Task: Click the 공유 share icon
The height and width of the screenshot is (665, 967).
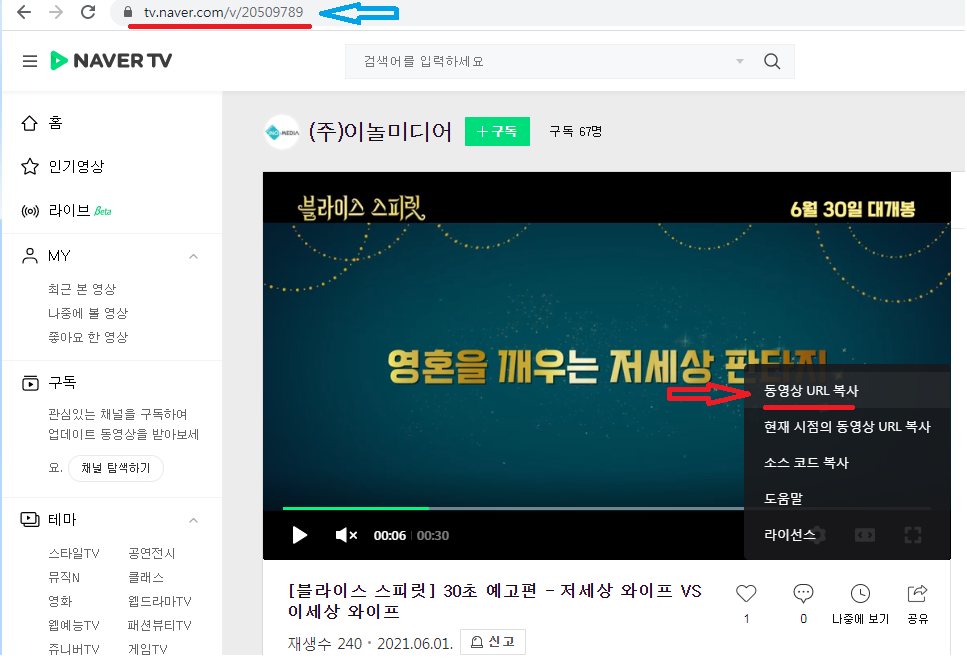Action: coord(918,593)
